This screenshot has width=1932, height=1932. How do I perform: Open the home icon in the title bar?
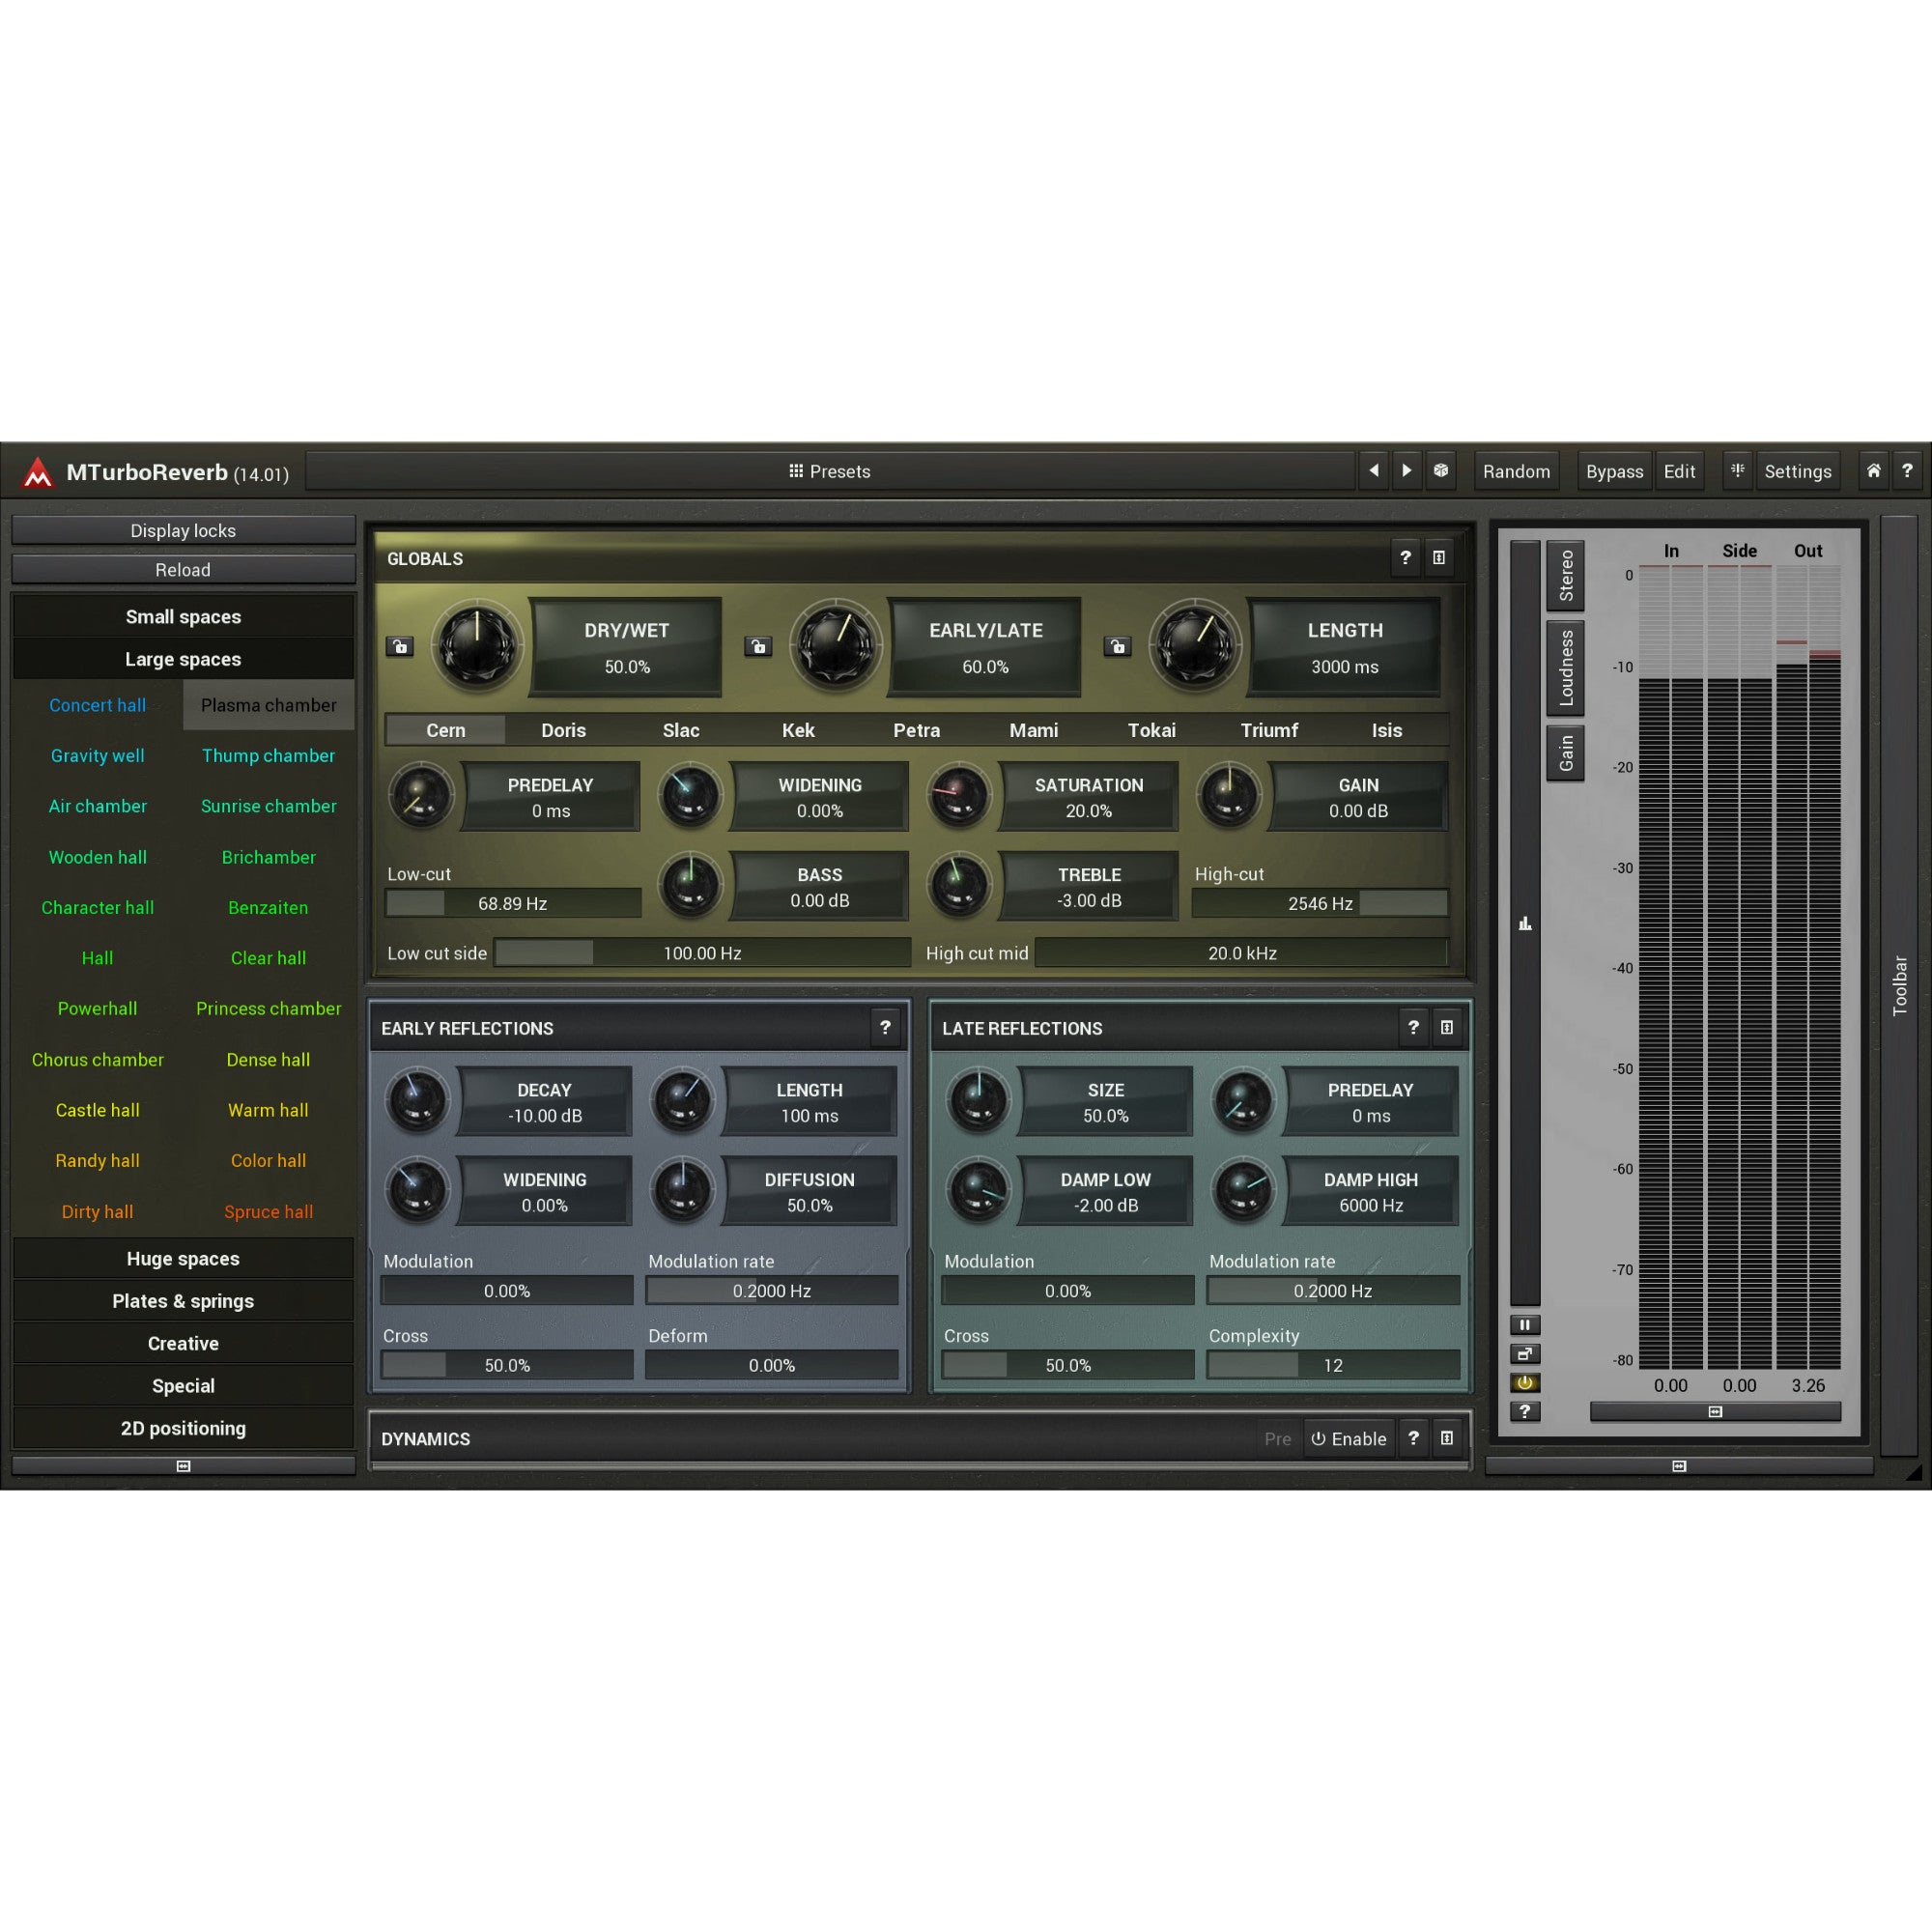click(1873, 470)
